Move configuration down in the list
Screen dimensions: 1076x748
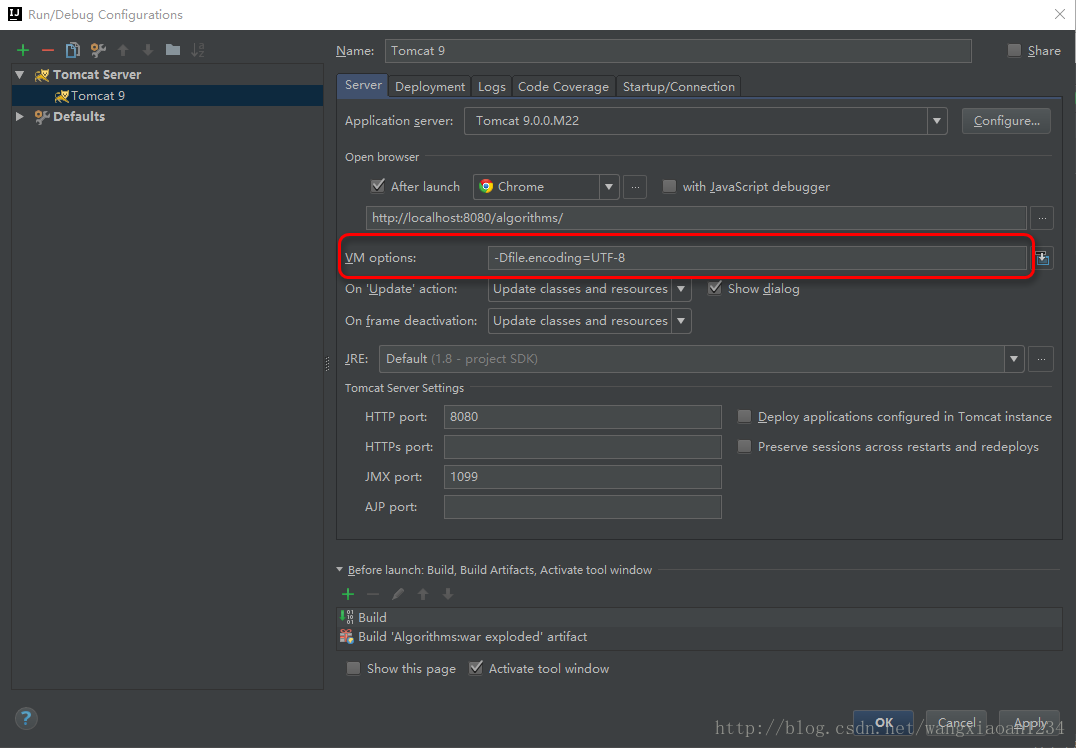coord(148,50)
